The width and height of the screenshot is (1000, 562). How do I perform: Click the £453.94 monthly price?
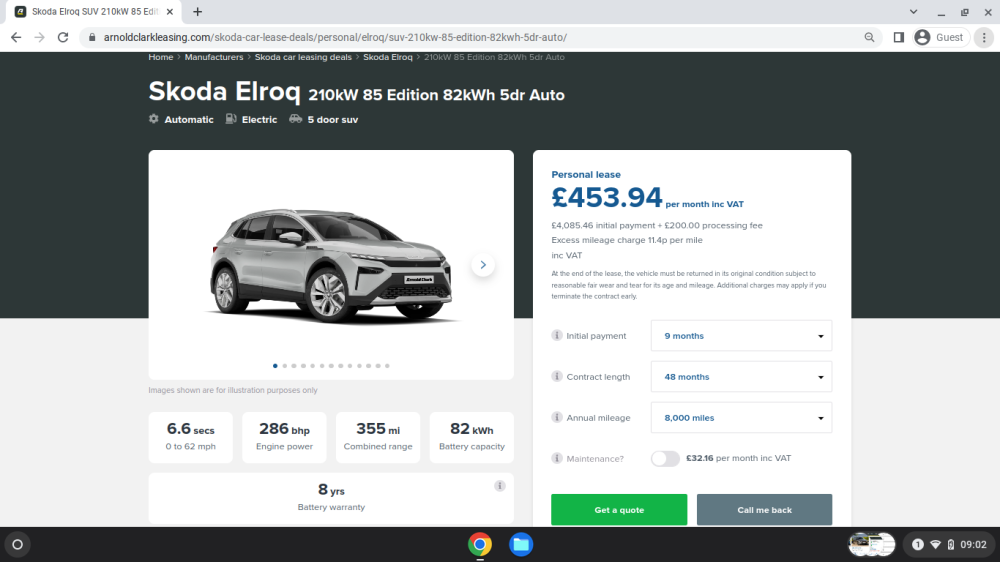coord(607,197)
